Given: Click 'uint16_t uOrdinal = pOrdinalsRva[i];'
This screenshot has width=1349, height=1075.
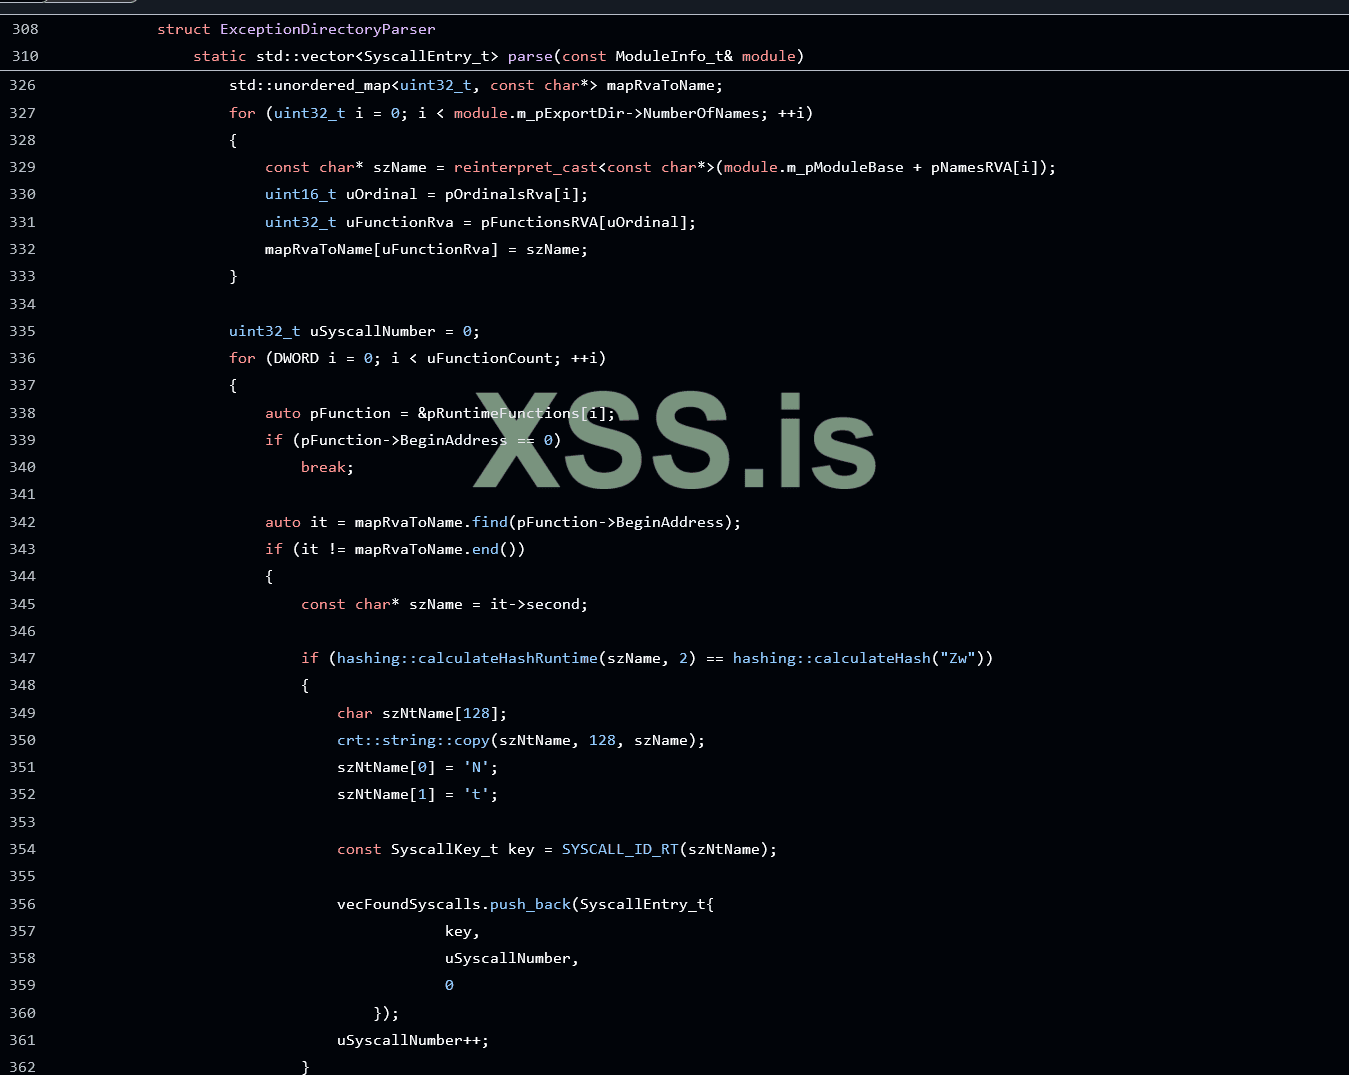Looking at the screenshot, I should (426, 194).
